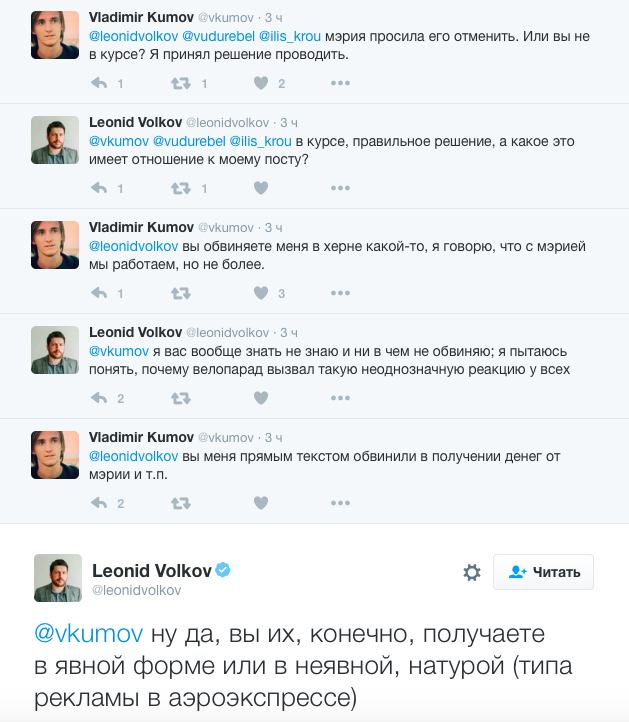629x722 pixels.
Task: Reply to Kumov's 'прямым текстом' tweet
Action: (99, 503)
